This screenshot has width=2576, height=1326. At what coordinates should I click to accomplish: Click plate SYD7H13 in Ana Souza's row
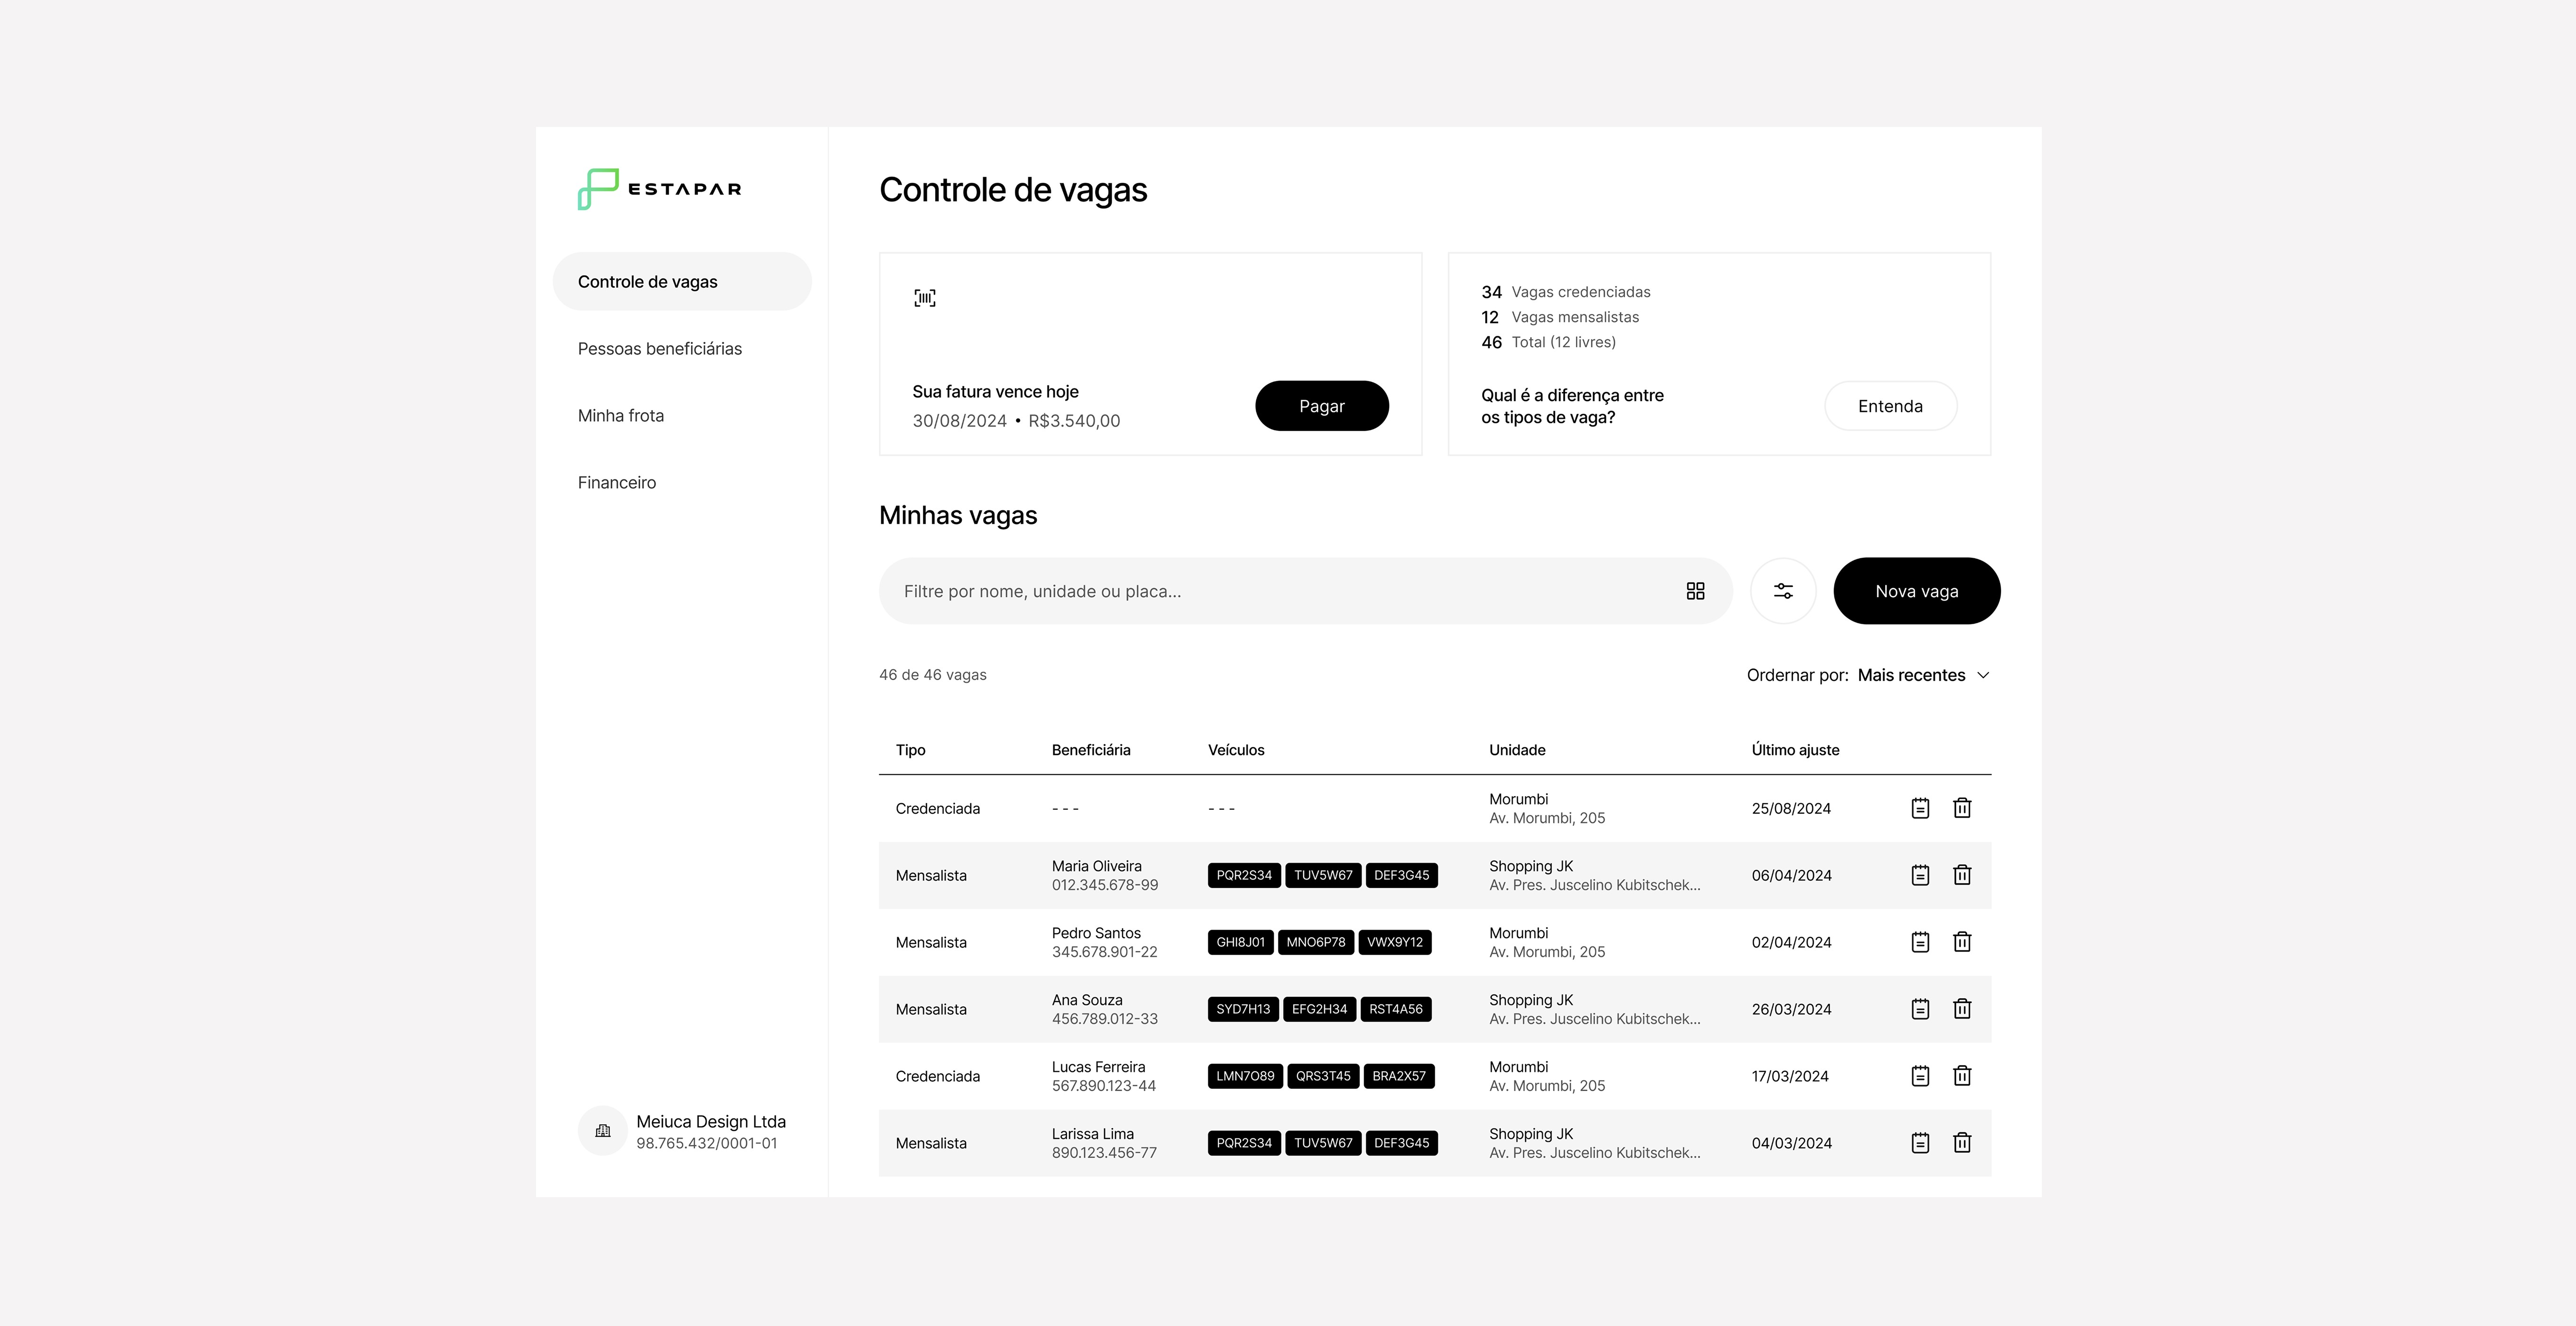click(x=1243, y=1009)
